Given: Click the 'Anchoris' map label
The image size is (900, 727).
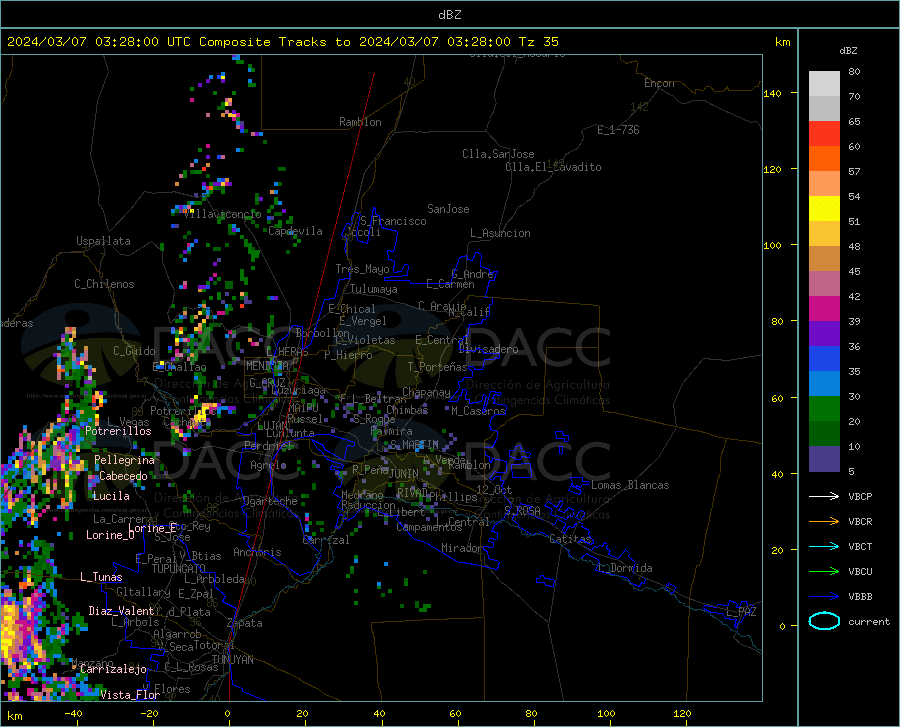Looking at the screenshot, I should [x=257, y=553].
